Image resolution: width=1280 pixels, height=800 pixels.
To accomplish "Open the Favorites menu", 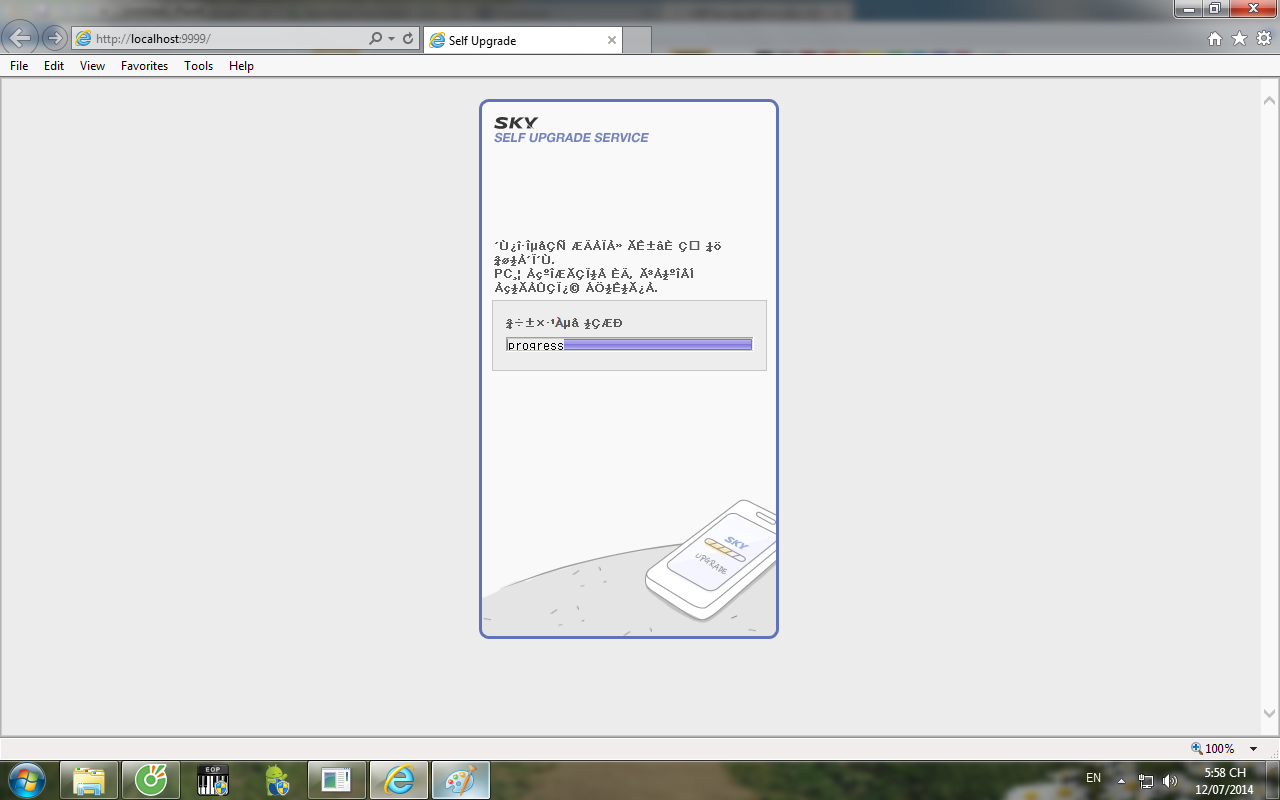I will point(144,66).
